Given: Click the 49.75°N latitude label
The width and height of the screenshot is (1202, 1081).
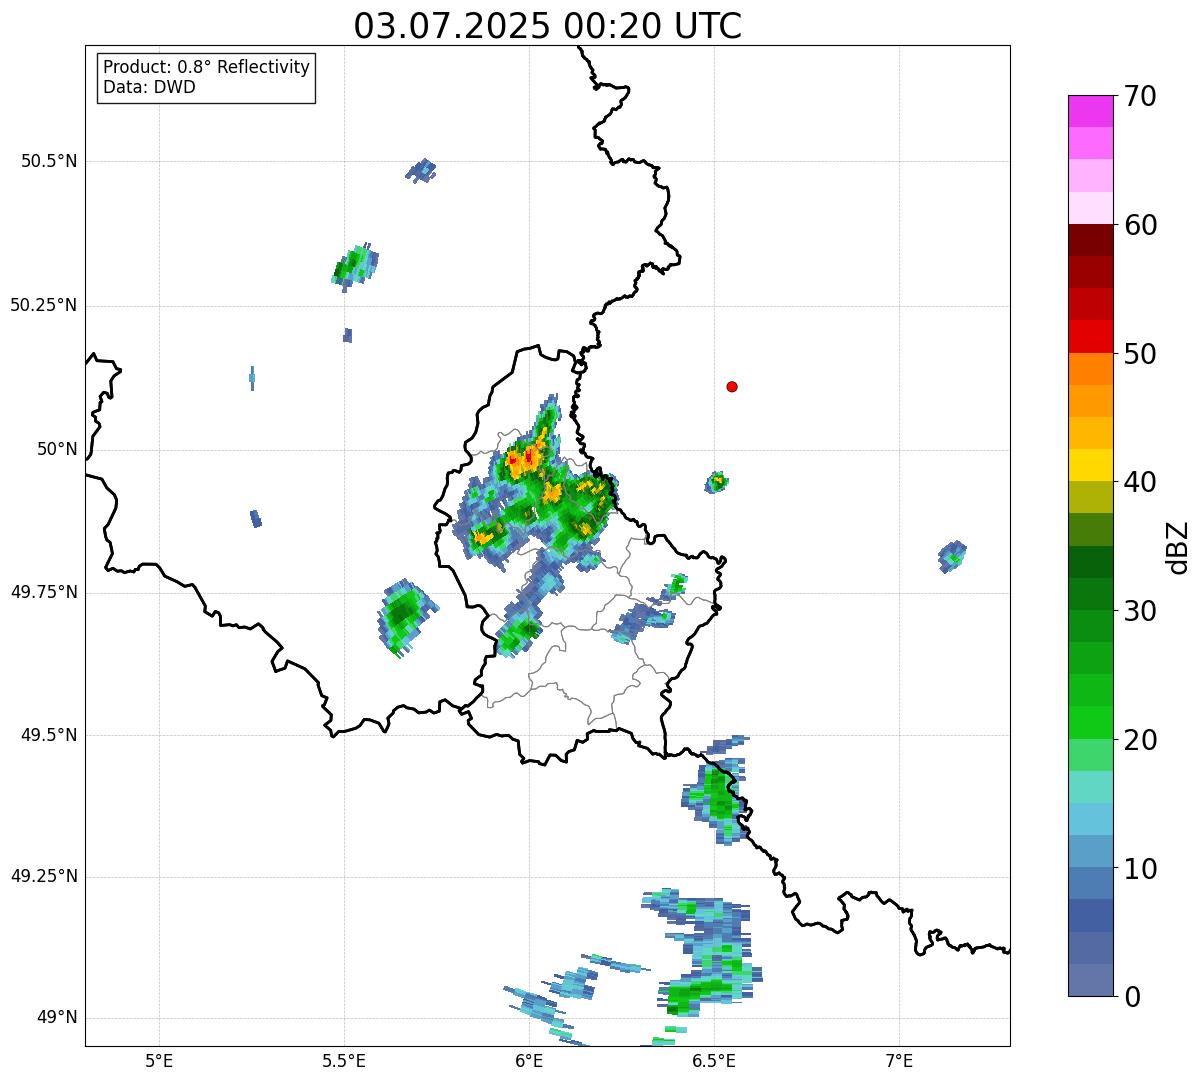Looking at the screenshot, I should (x=43, y=592).
